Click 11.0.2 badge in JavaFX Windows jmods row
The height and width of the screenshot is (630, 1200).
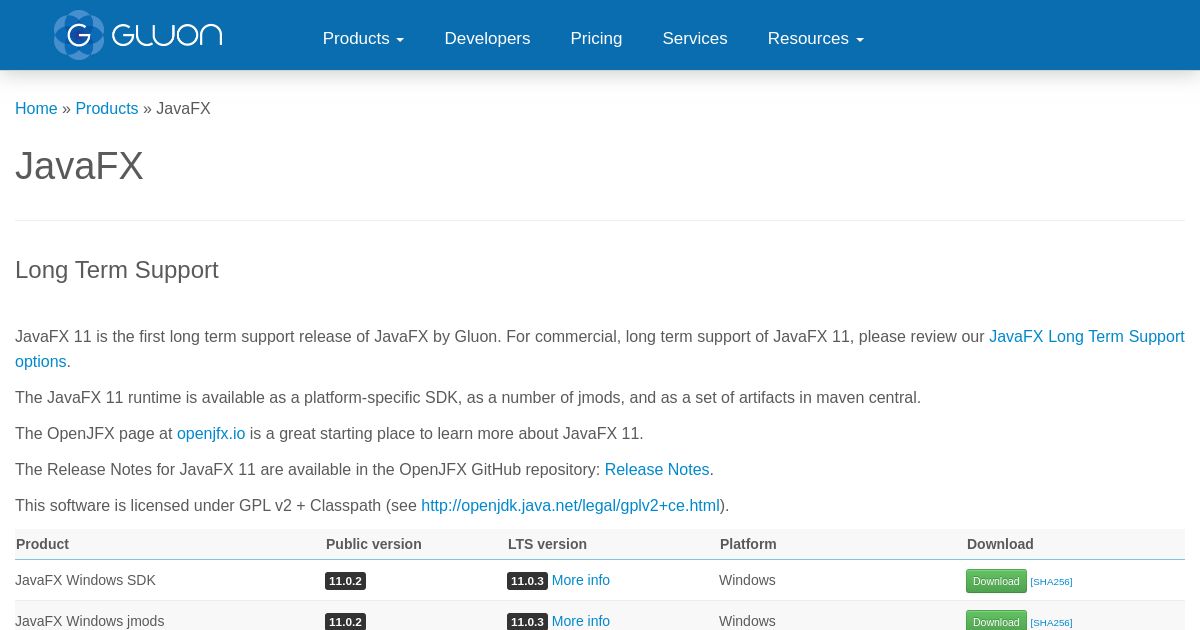345,621
